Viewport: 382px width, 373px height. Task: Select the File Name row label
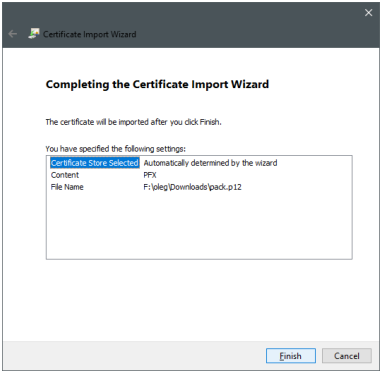[x=67, y=187]
